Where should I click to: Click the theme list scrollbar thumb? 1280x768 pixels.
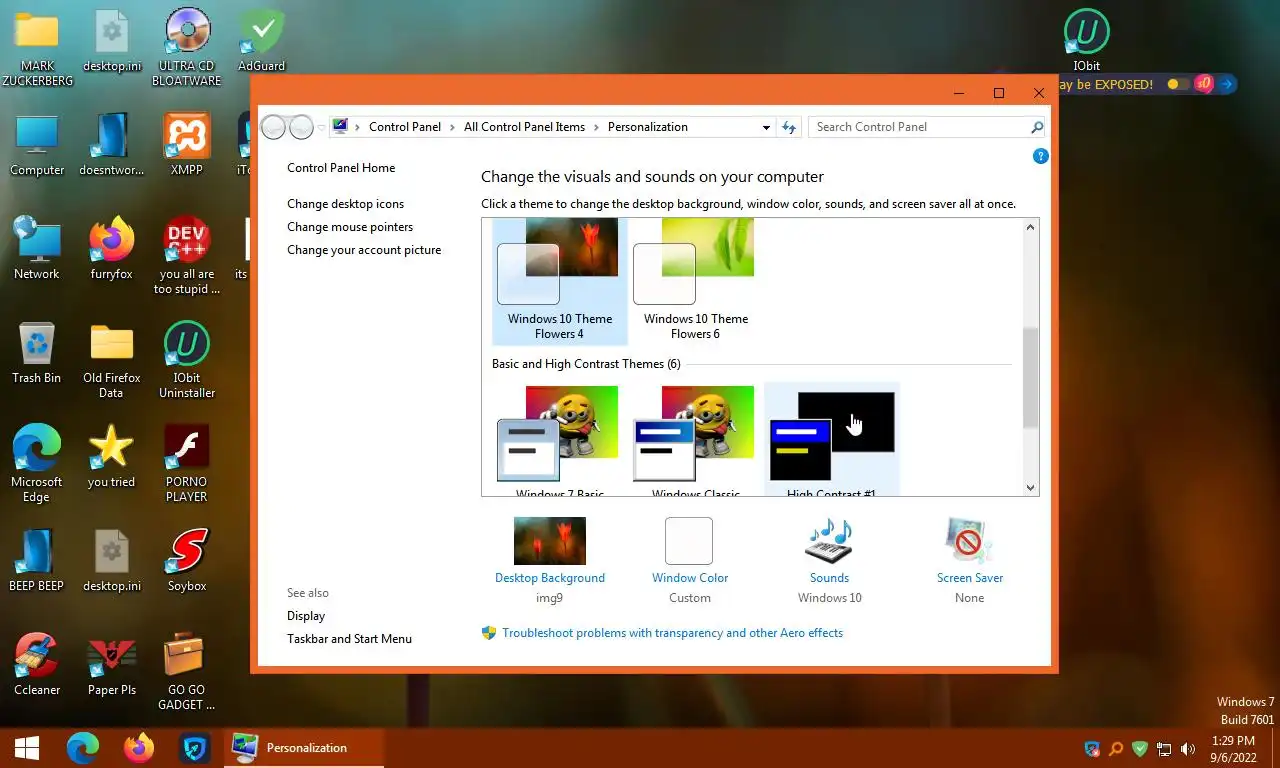(x=1031, y=378)
